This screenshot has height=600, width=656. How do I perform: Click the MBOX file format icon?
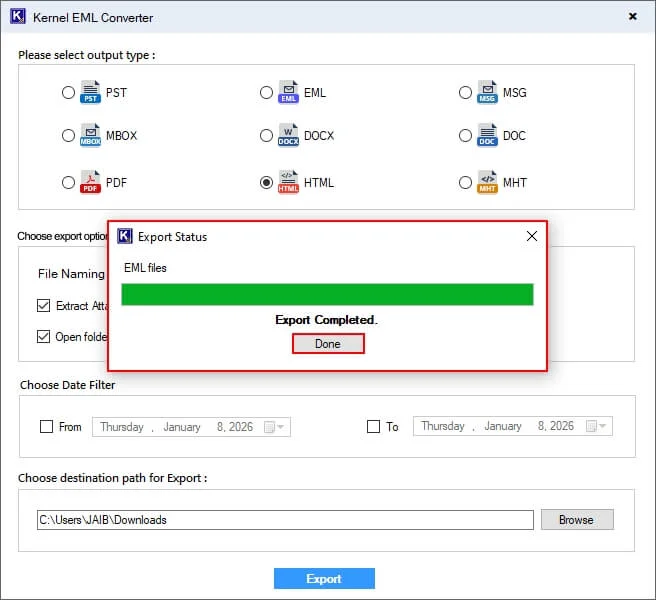tap(90, 135)
